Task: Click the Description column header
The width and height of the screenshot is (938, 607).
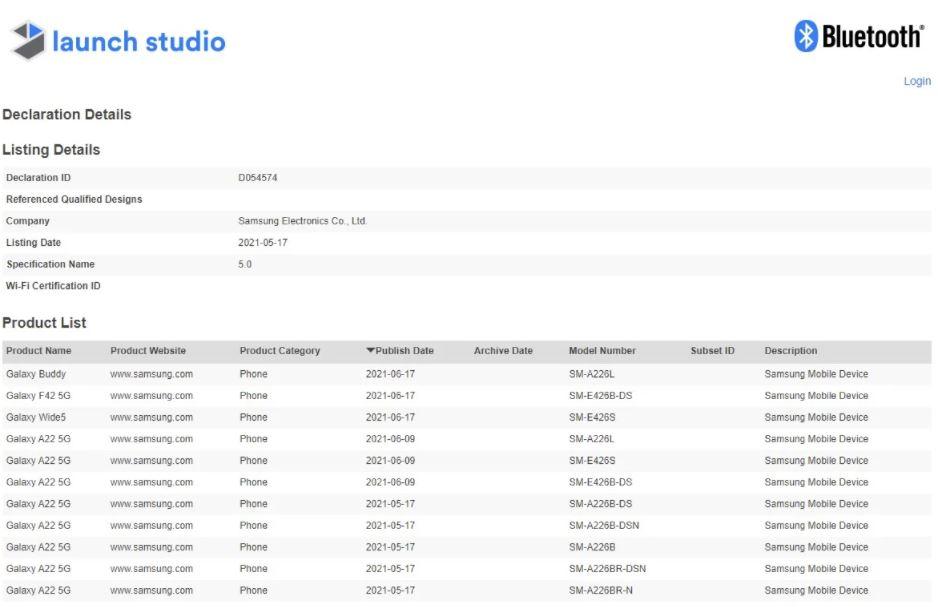Action: click(x=790, y=350)
